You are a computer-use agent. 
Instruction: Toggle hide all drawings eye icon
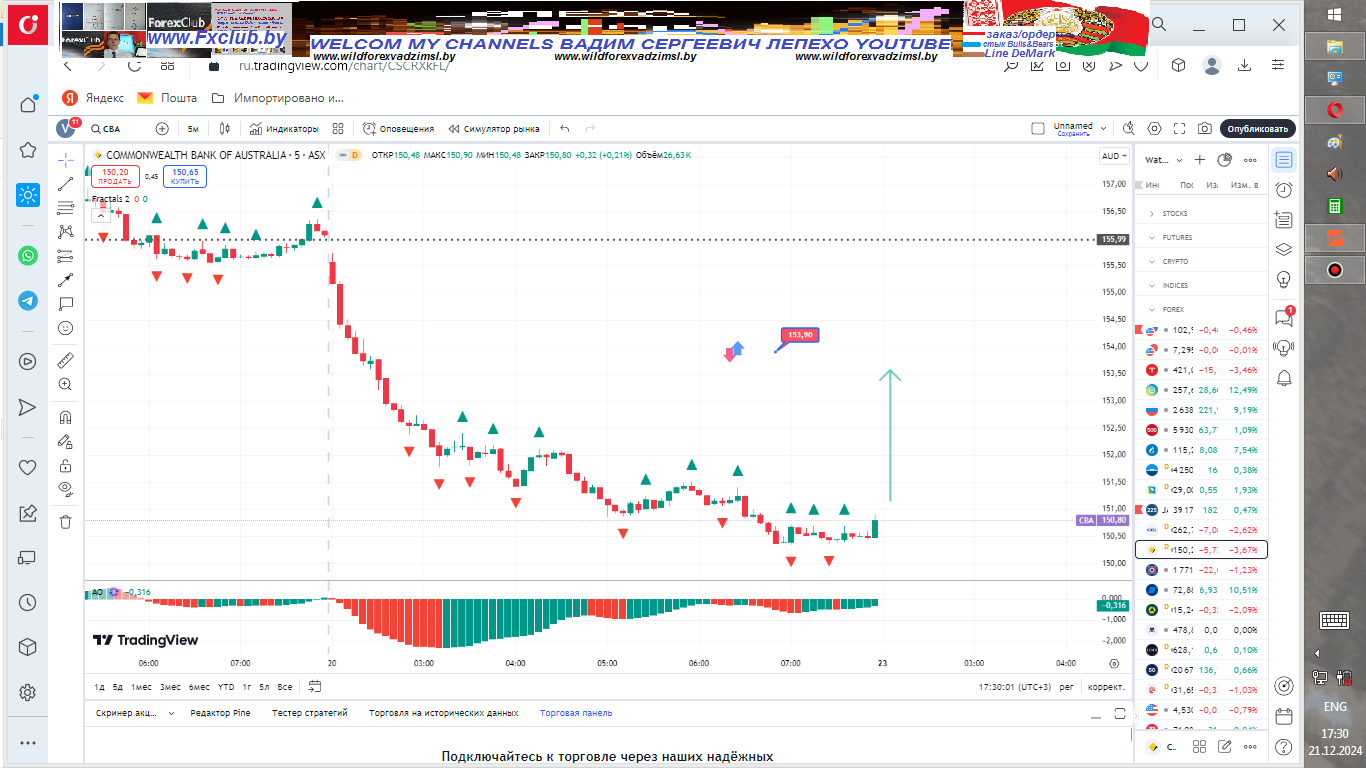pos(66,489)
